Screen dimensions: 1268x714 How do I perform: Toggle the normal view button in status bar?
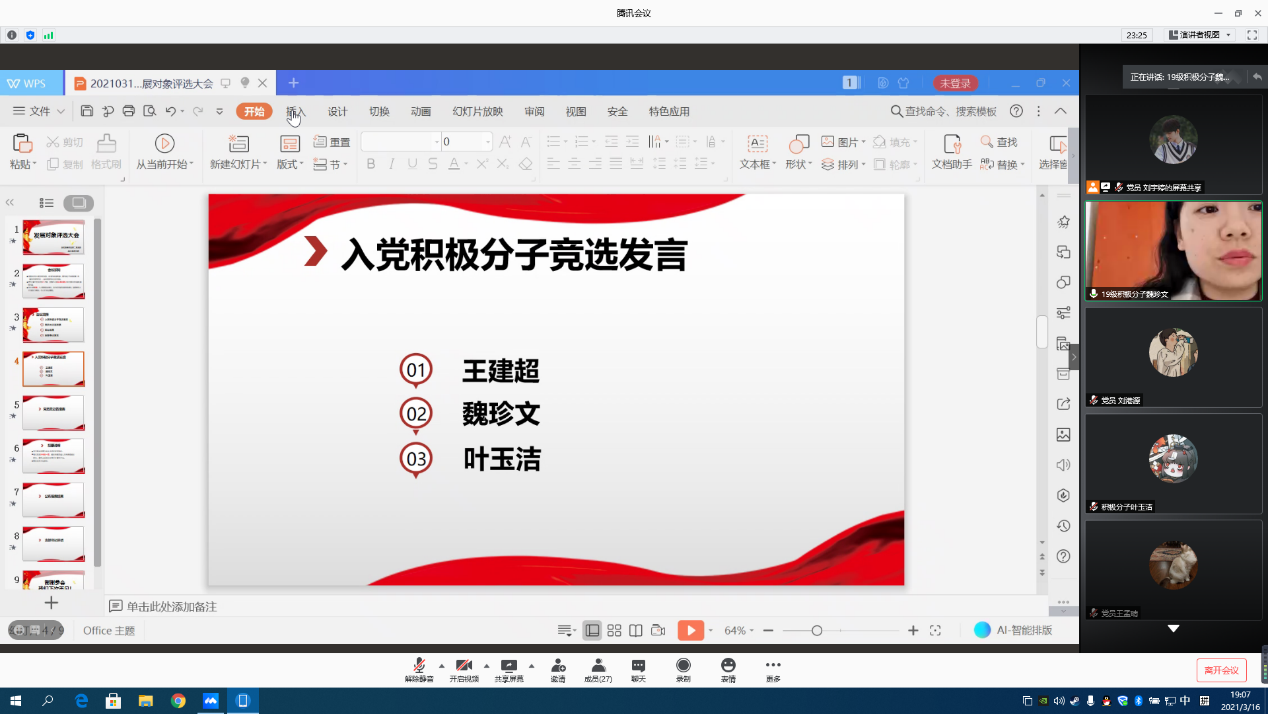[593, 630]
